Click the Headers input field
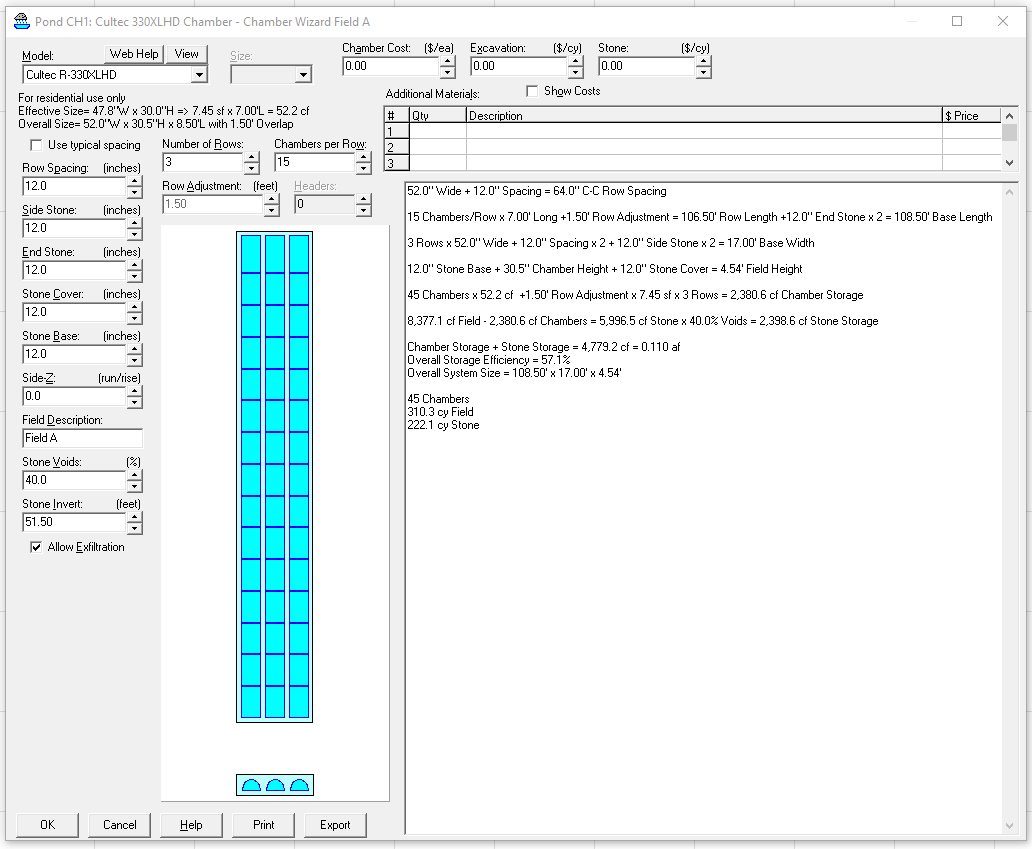The image size is (1032, 849). point(324,204)
